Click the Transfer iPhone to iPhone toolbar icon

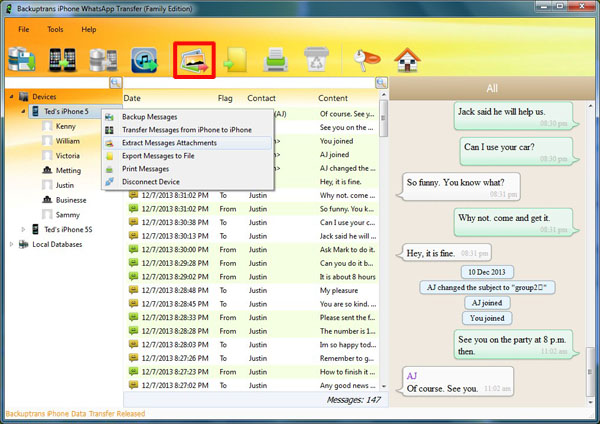[63, 60]
